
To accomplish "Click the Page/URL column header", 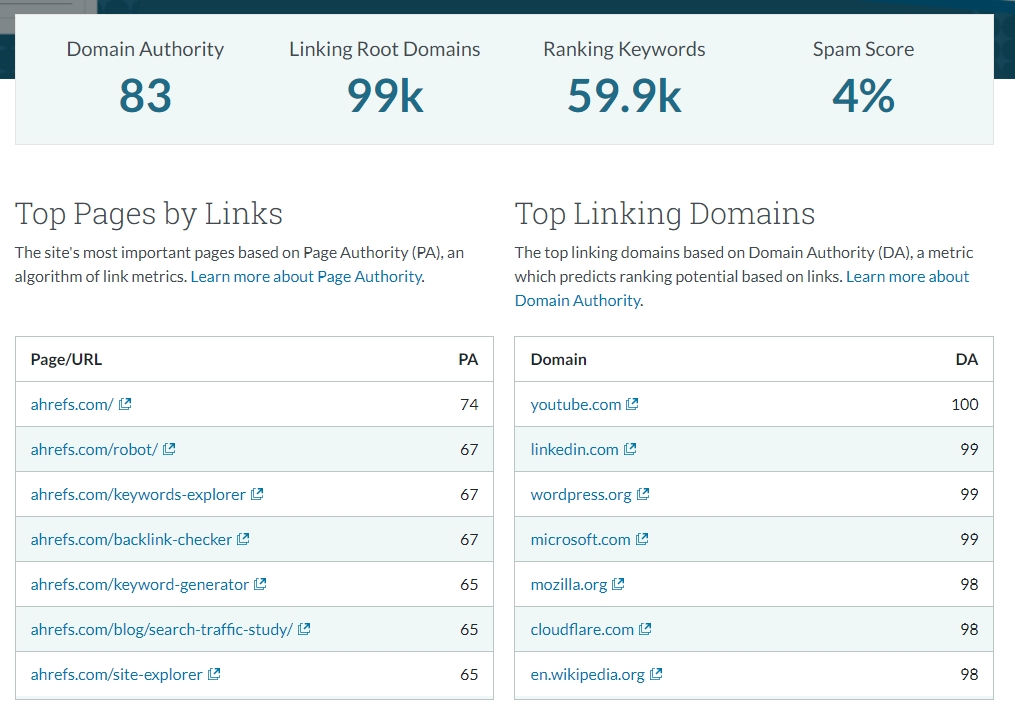I will pos(66,359).
